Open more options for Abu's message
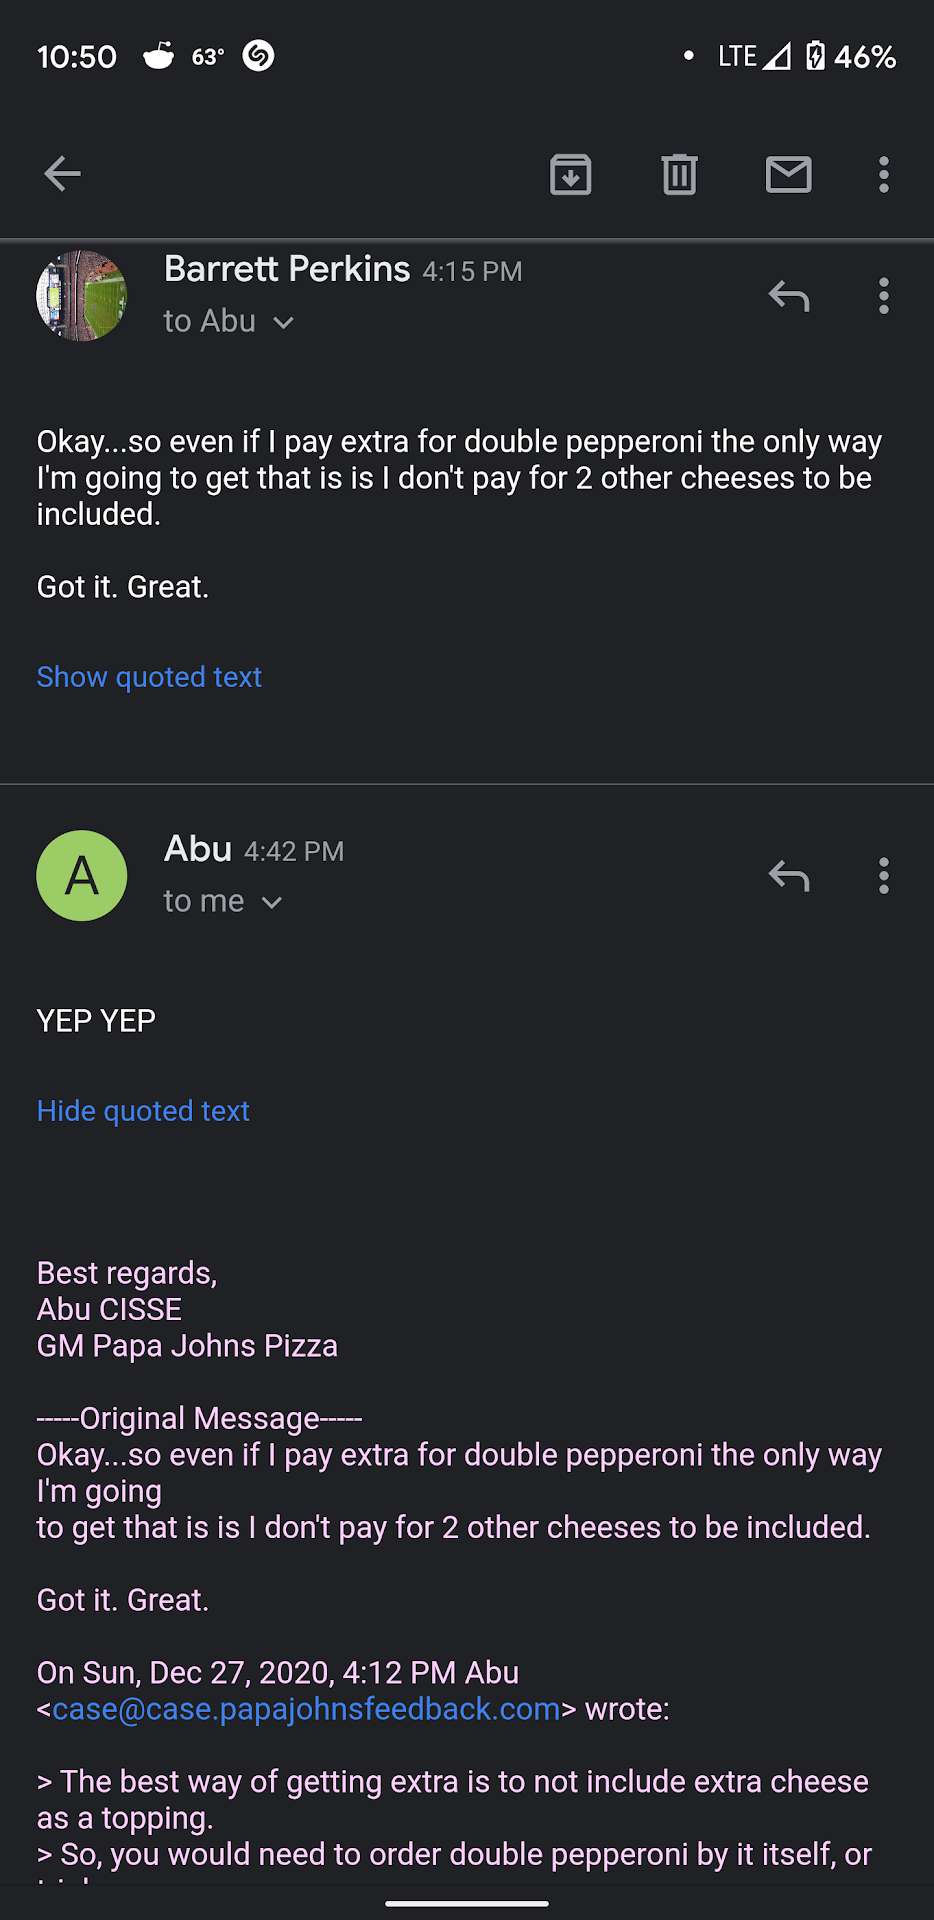934x1920 pixels. tap(883, 876)
